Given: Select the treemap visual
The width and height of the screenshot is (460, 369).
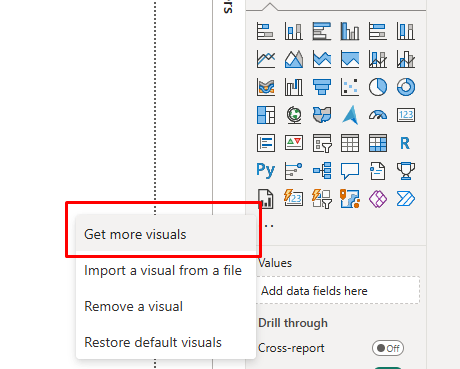Looking at the screenshot, I should click(x=266, y=115).
